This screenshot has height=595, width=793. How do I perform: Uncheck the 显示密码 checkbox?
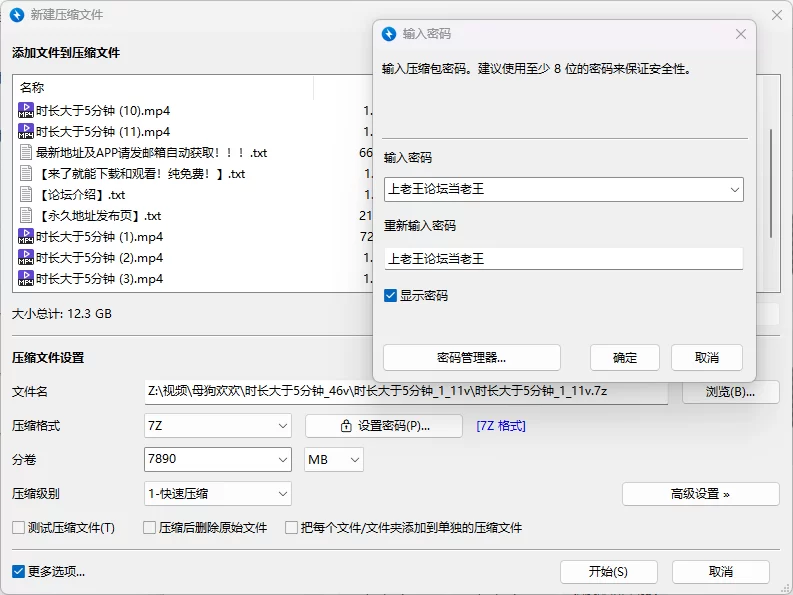click(x=391, y=296)
